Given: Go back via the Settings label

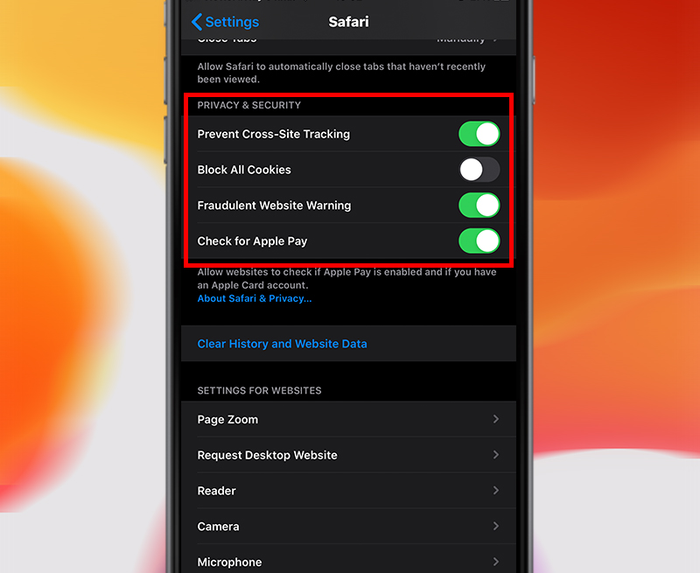Looking at the screenshot, I should [x=232, y=22].
